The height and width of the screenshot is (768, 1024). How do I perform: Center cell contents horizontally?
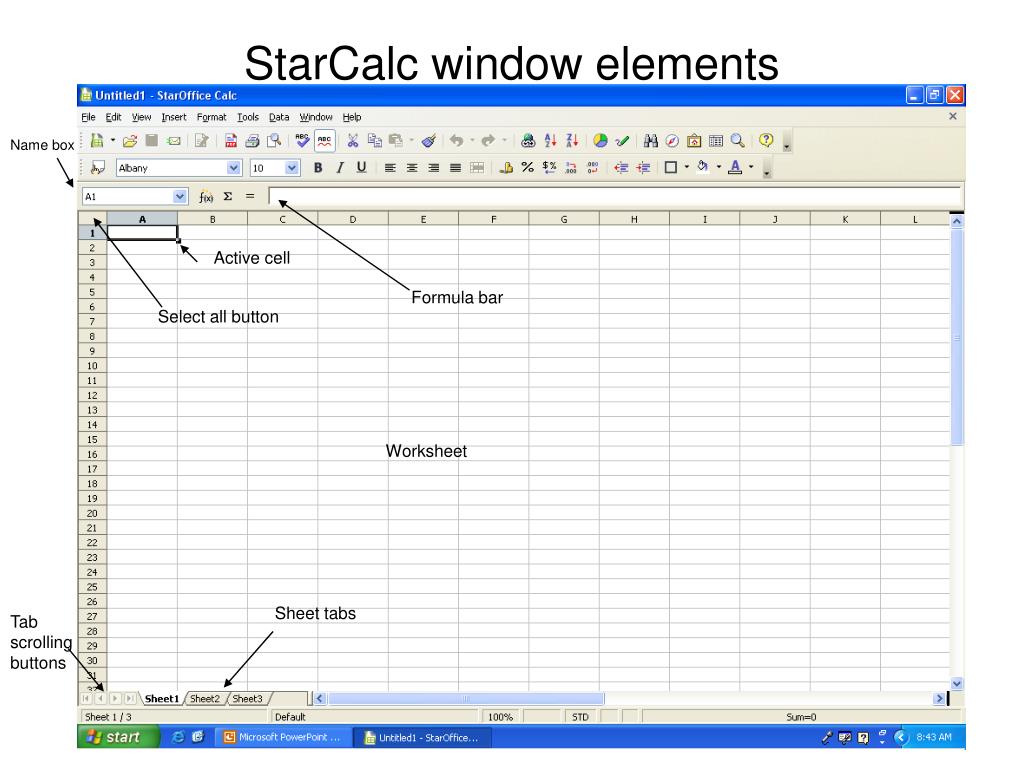412,168
